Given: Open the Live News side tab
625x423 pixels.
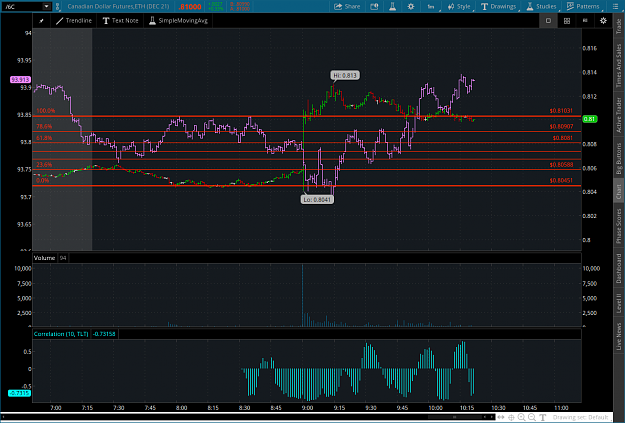Looking at the screenshot, I should (x=619, y=336).
